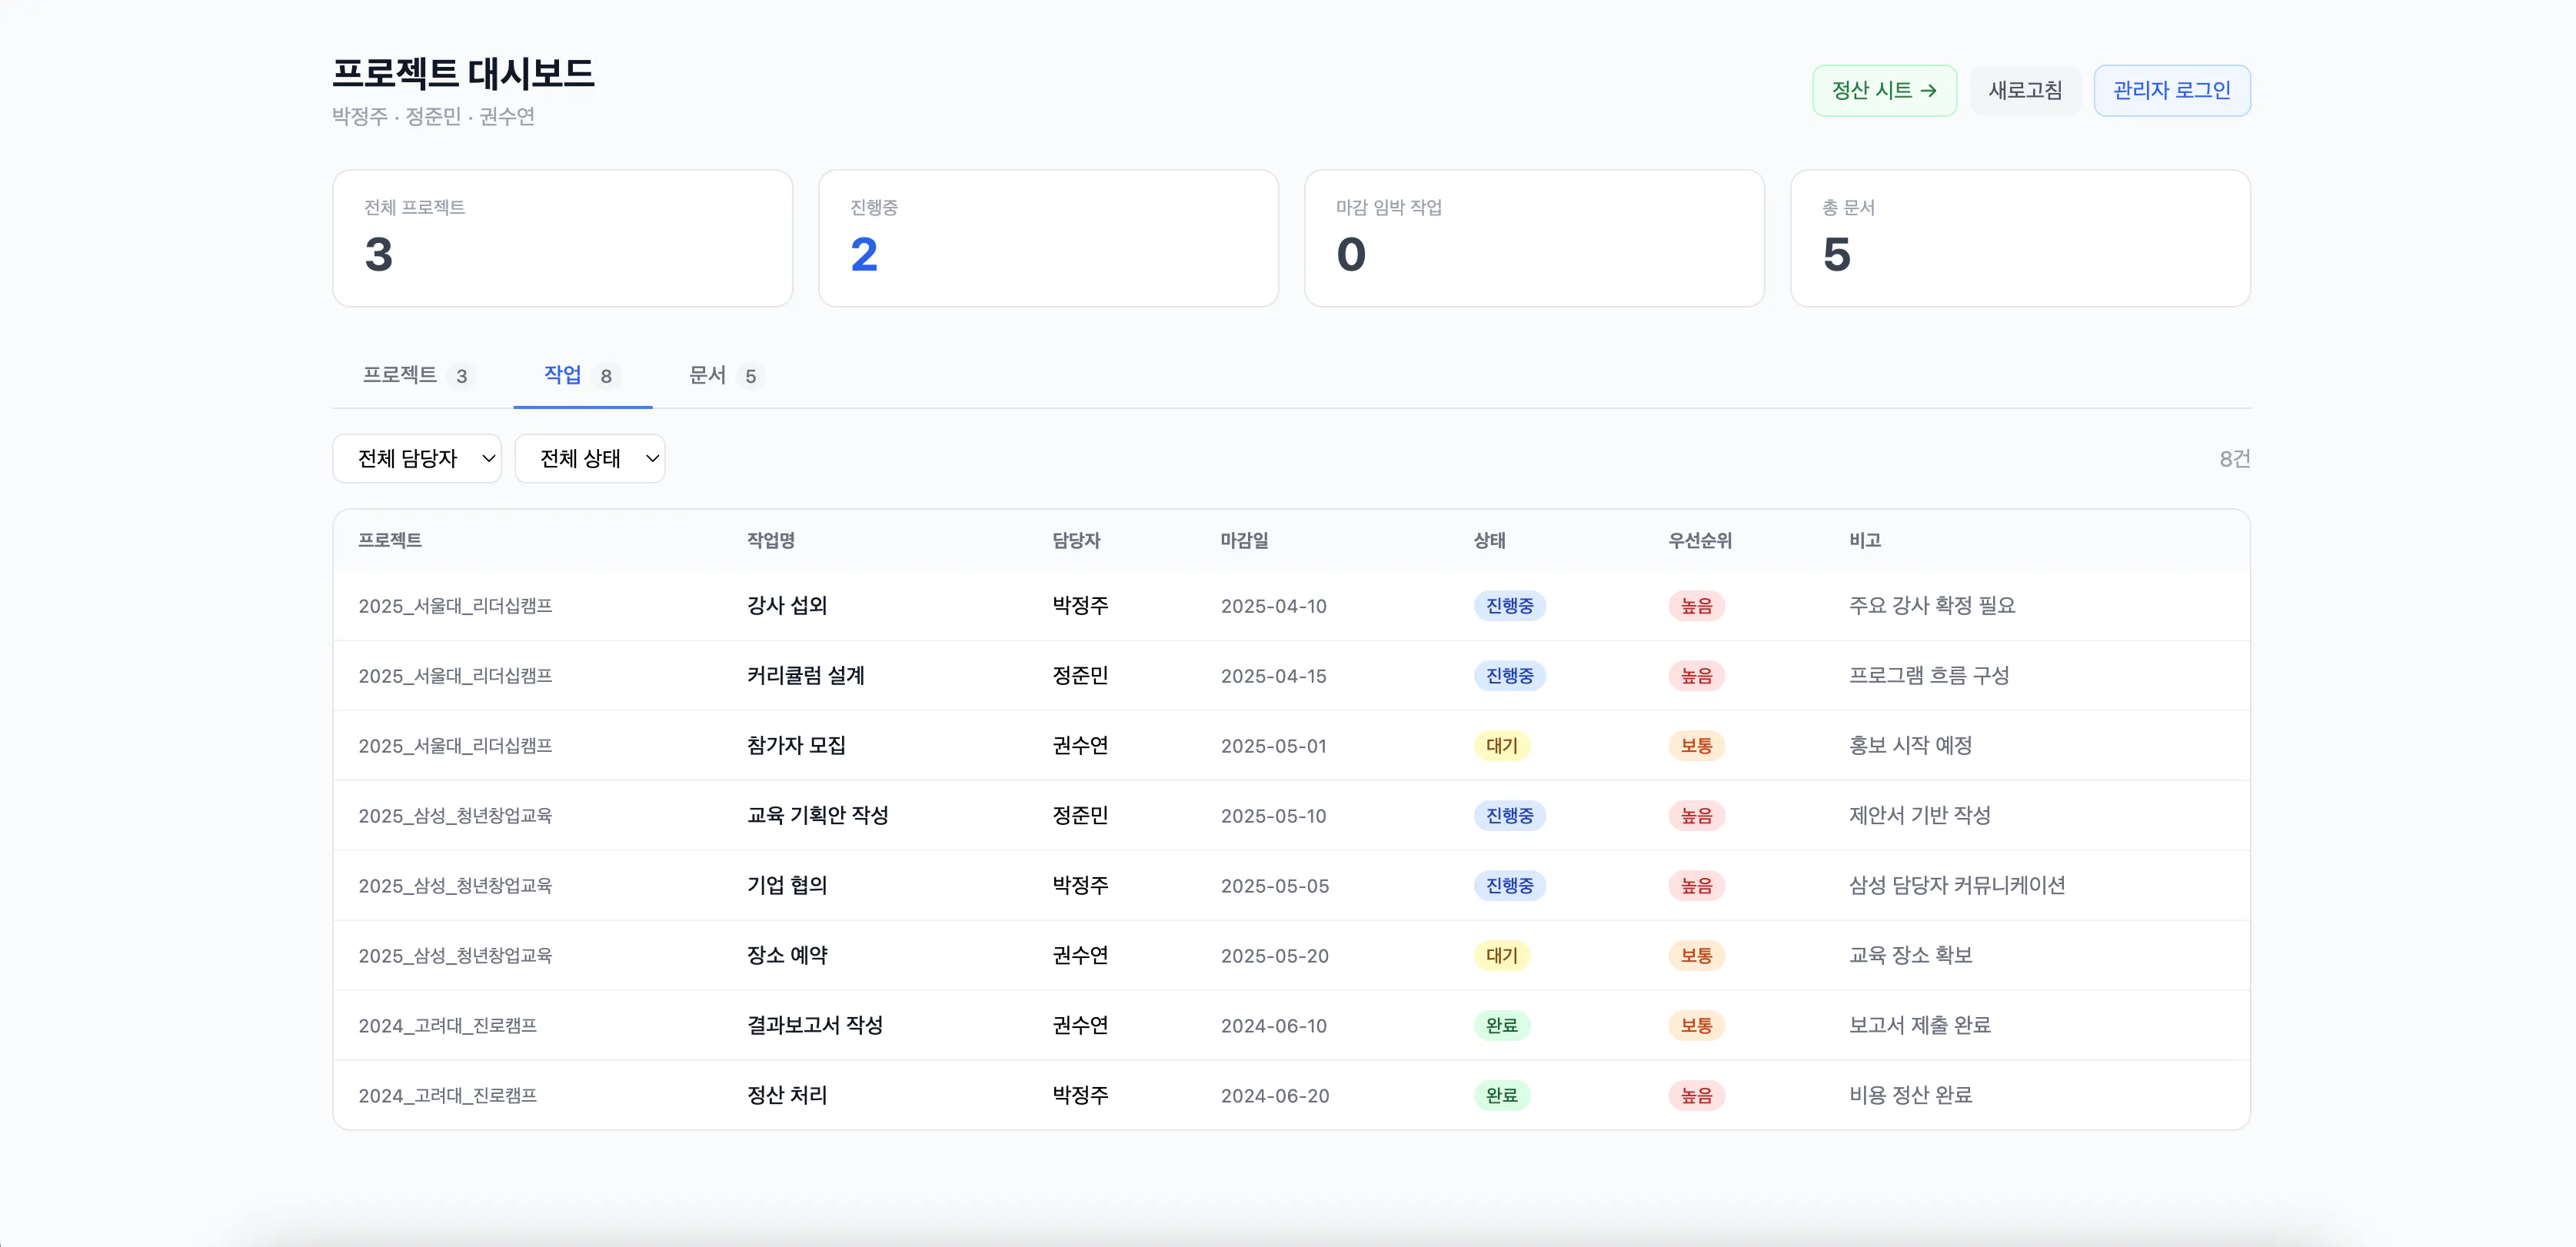Click the 마감 임박 작업 summary card

(1534, 238)
